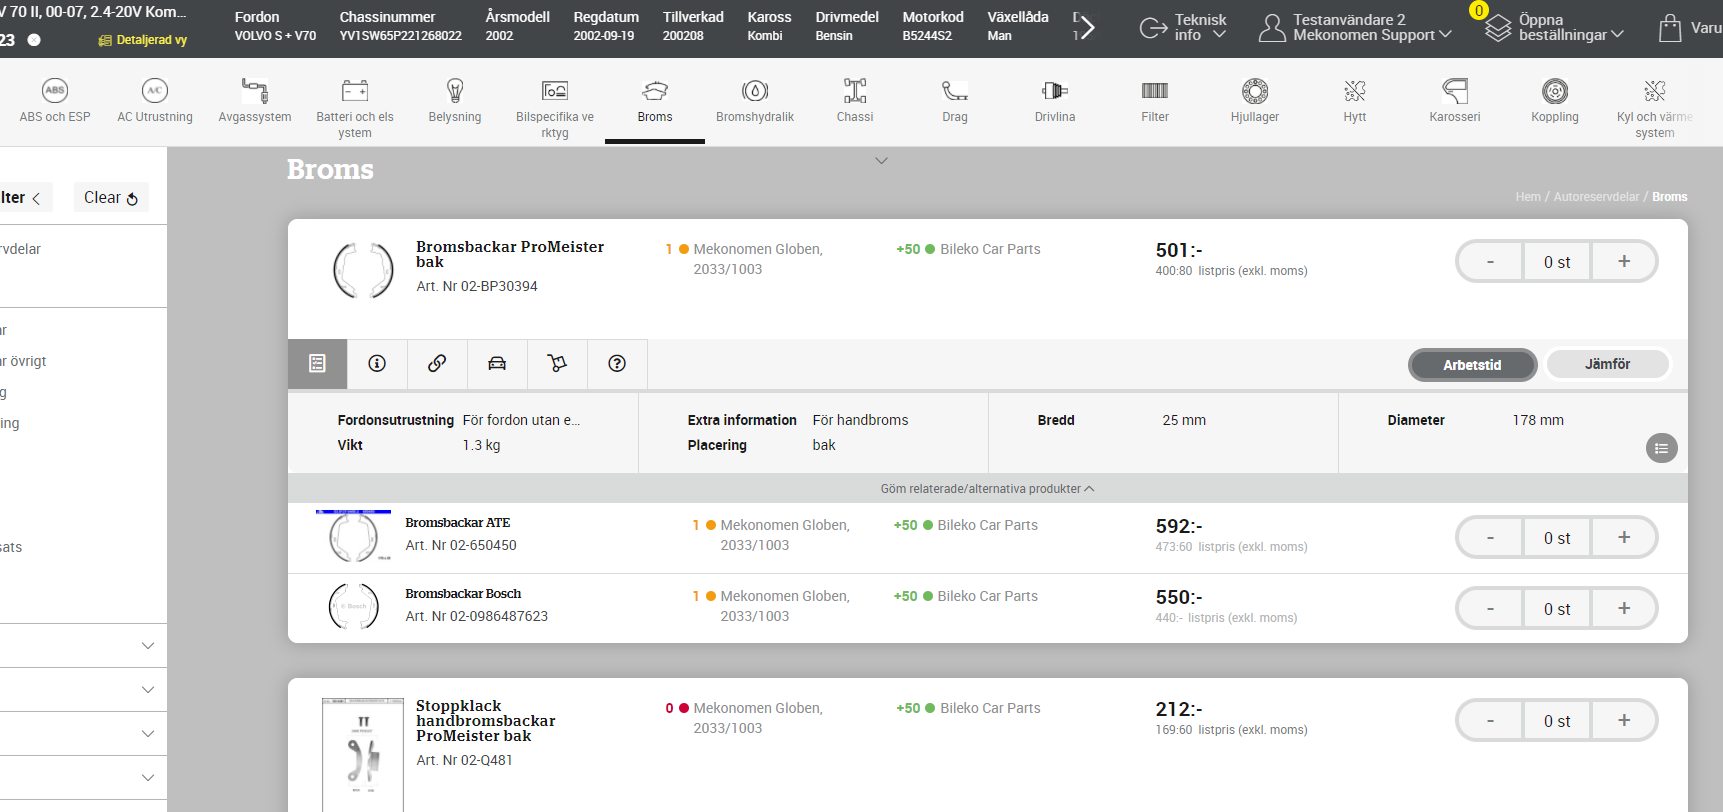Image resolution: width=1723 pixels, height=812 pixels.
Task: Open the Bromshydraulik category
Action: pos(755,101)
